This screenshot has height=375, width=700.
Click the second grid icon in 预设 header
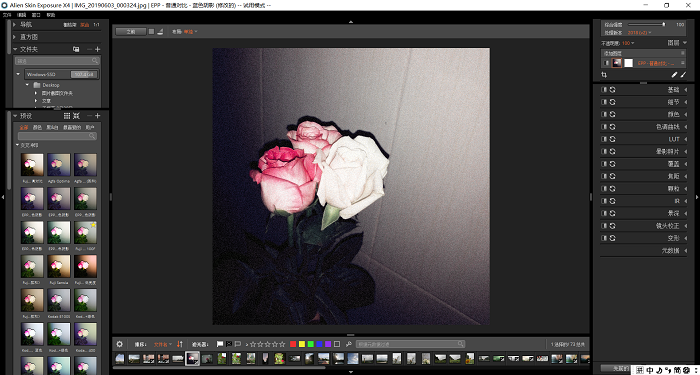coord(76,116)
